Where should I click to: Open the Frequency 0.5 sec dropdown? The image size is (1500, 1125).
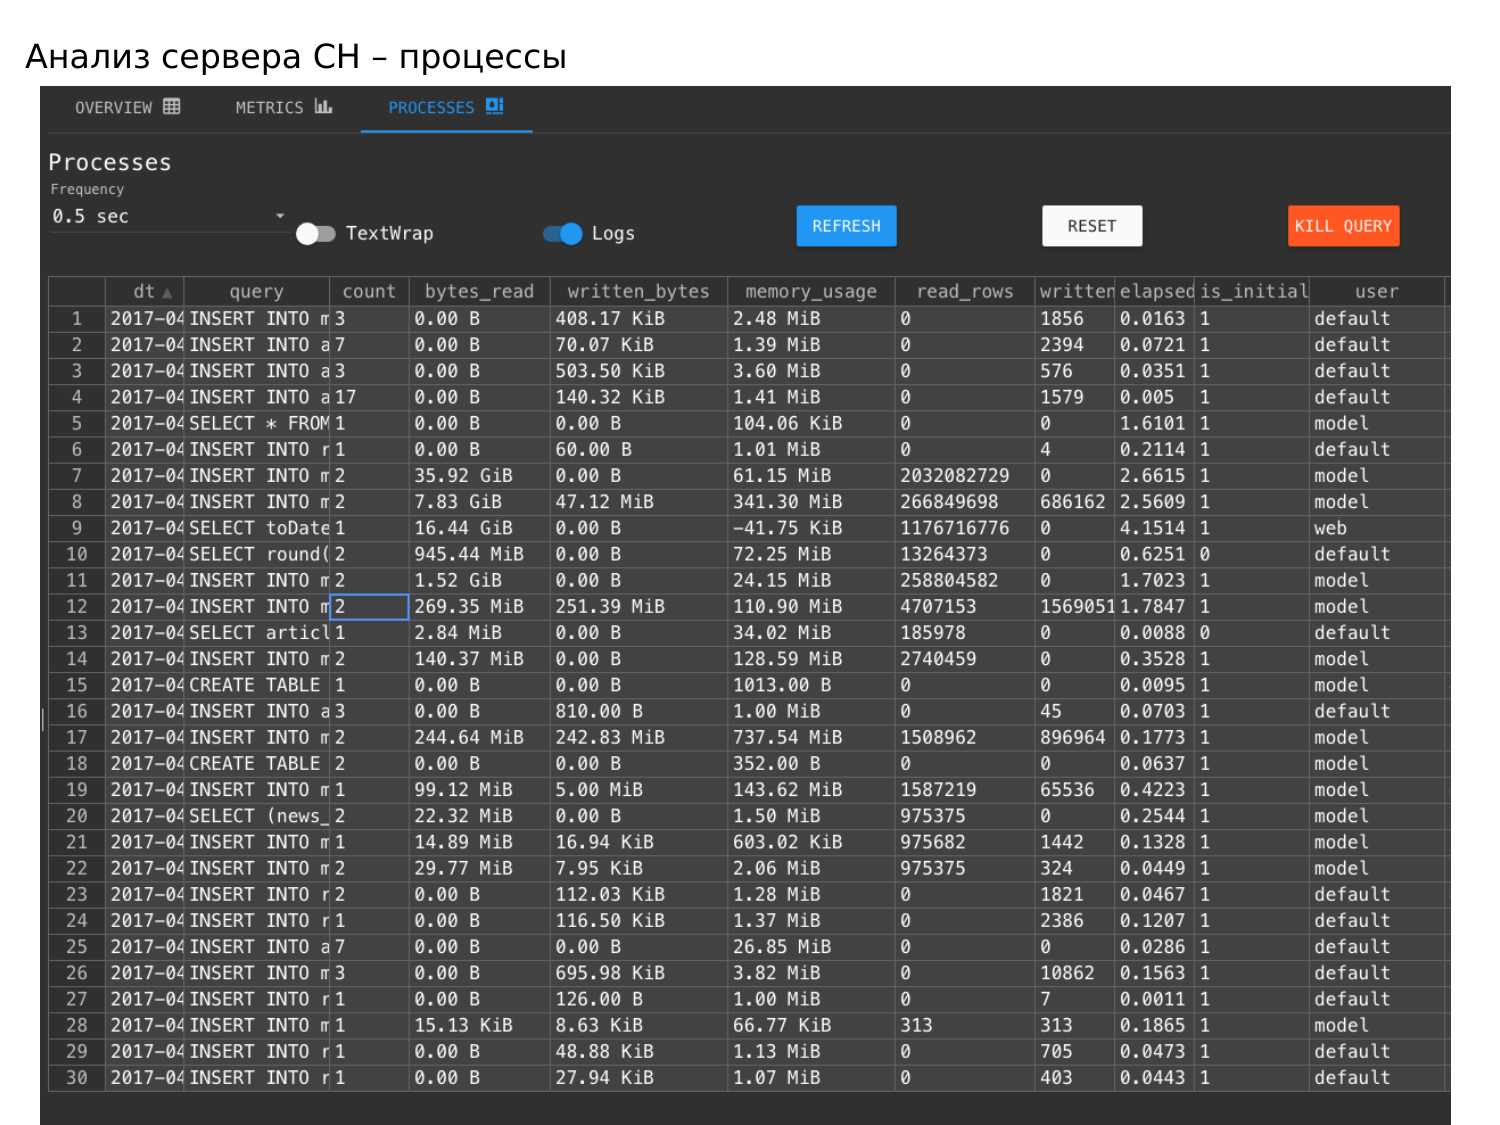(169, 216)
